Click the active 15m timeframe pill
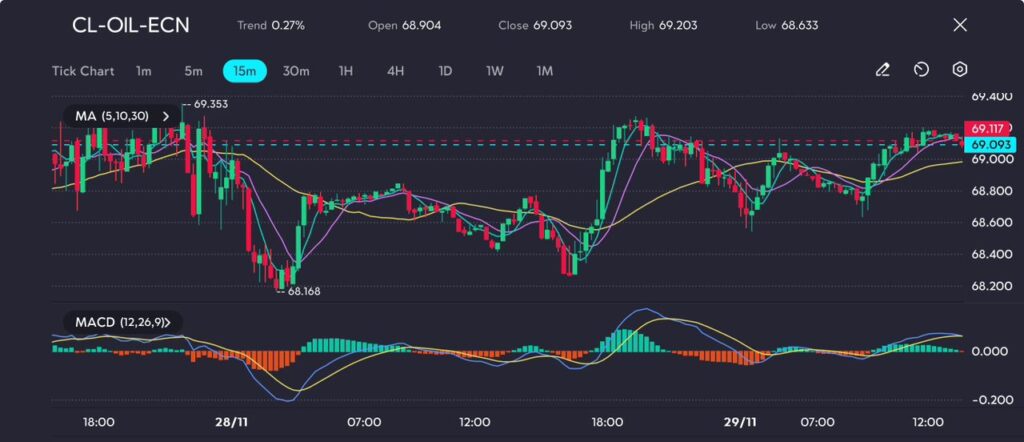The image size is (1024, 442). pos(244,71)
